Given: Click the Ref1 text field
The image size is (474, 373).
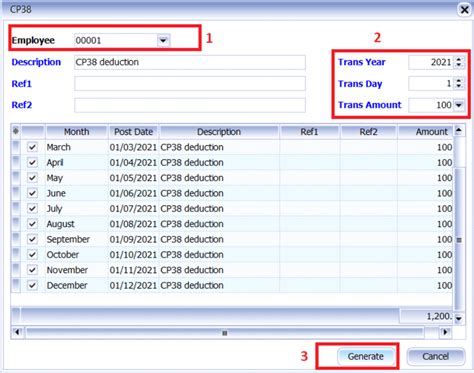Looking at the screenshot, I should [x=190, y=84].
